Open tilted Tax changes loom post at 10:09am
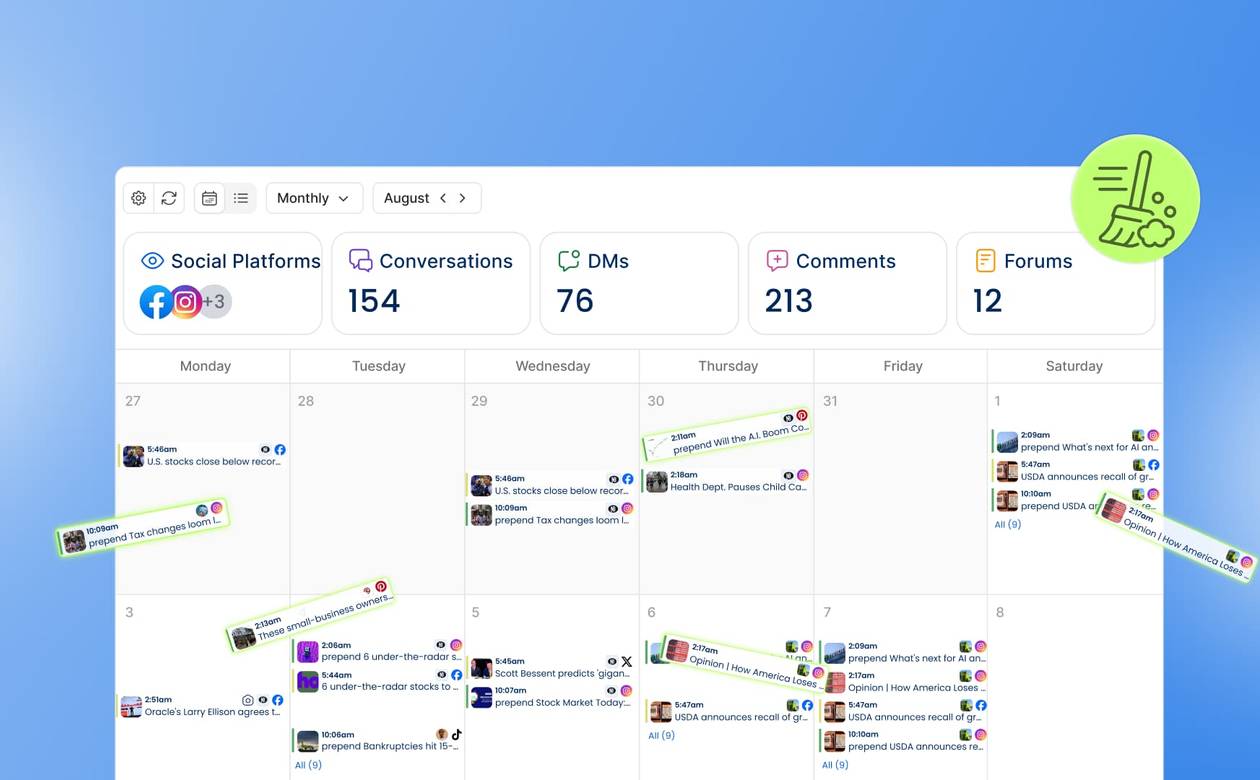This screenshot has width=1260, height=780. (x=143, y=526)
